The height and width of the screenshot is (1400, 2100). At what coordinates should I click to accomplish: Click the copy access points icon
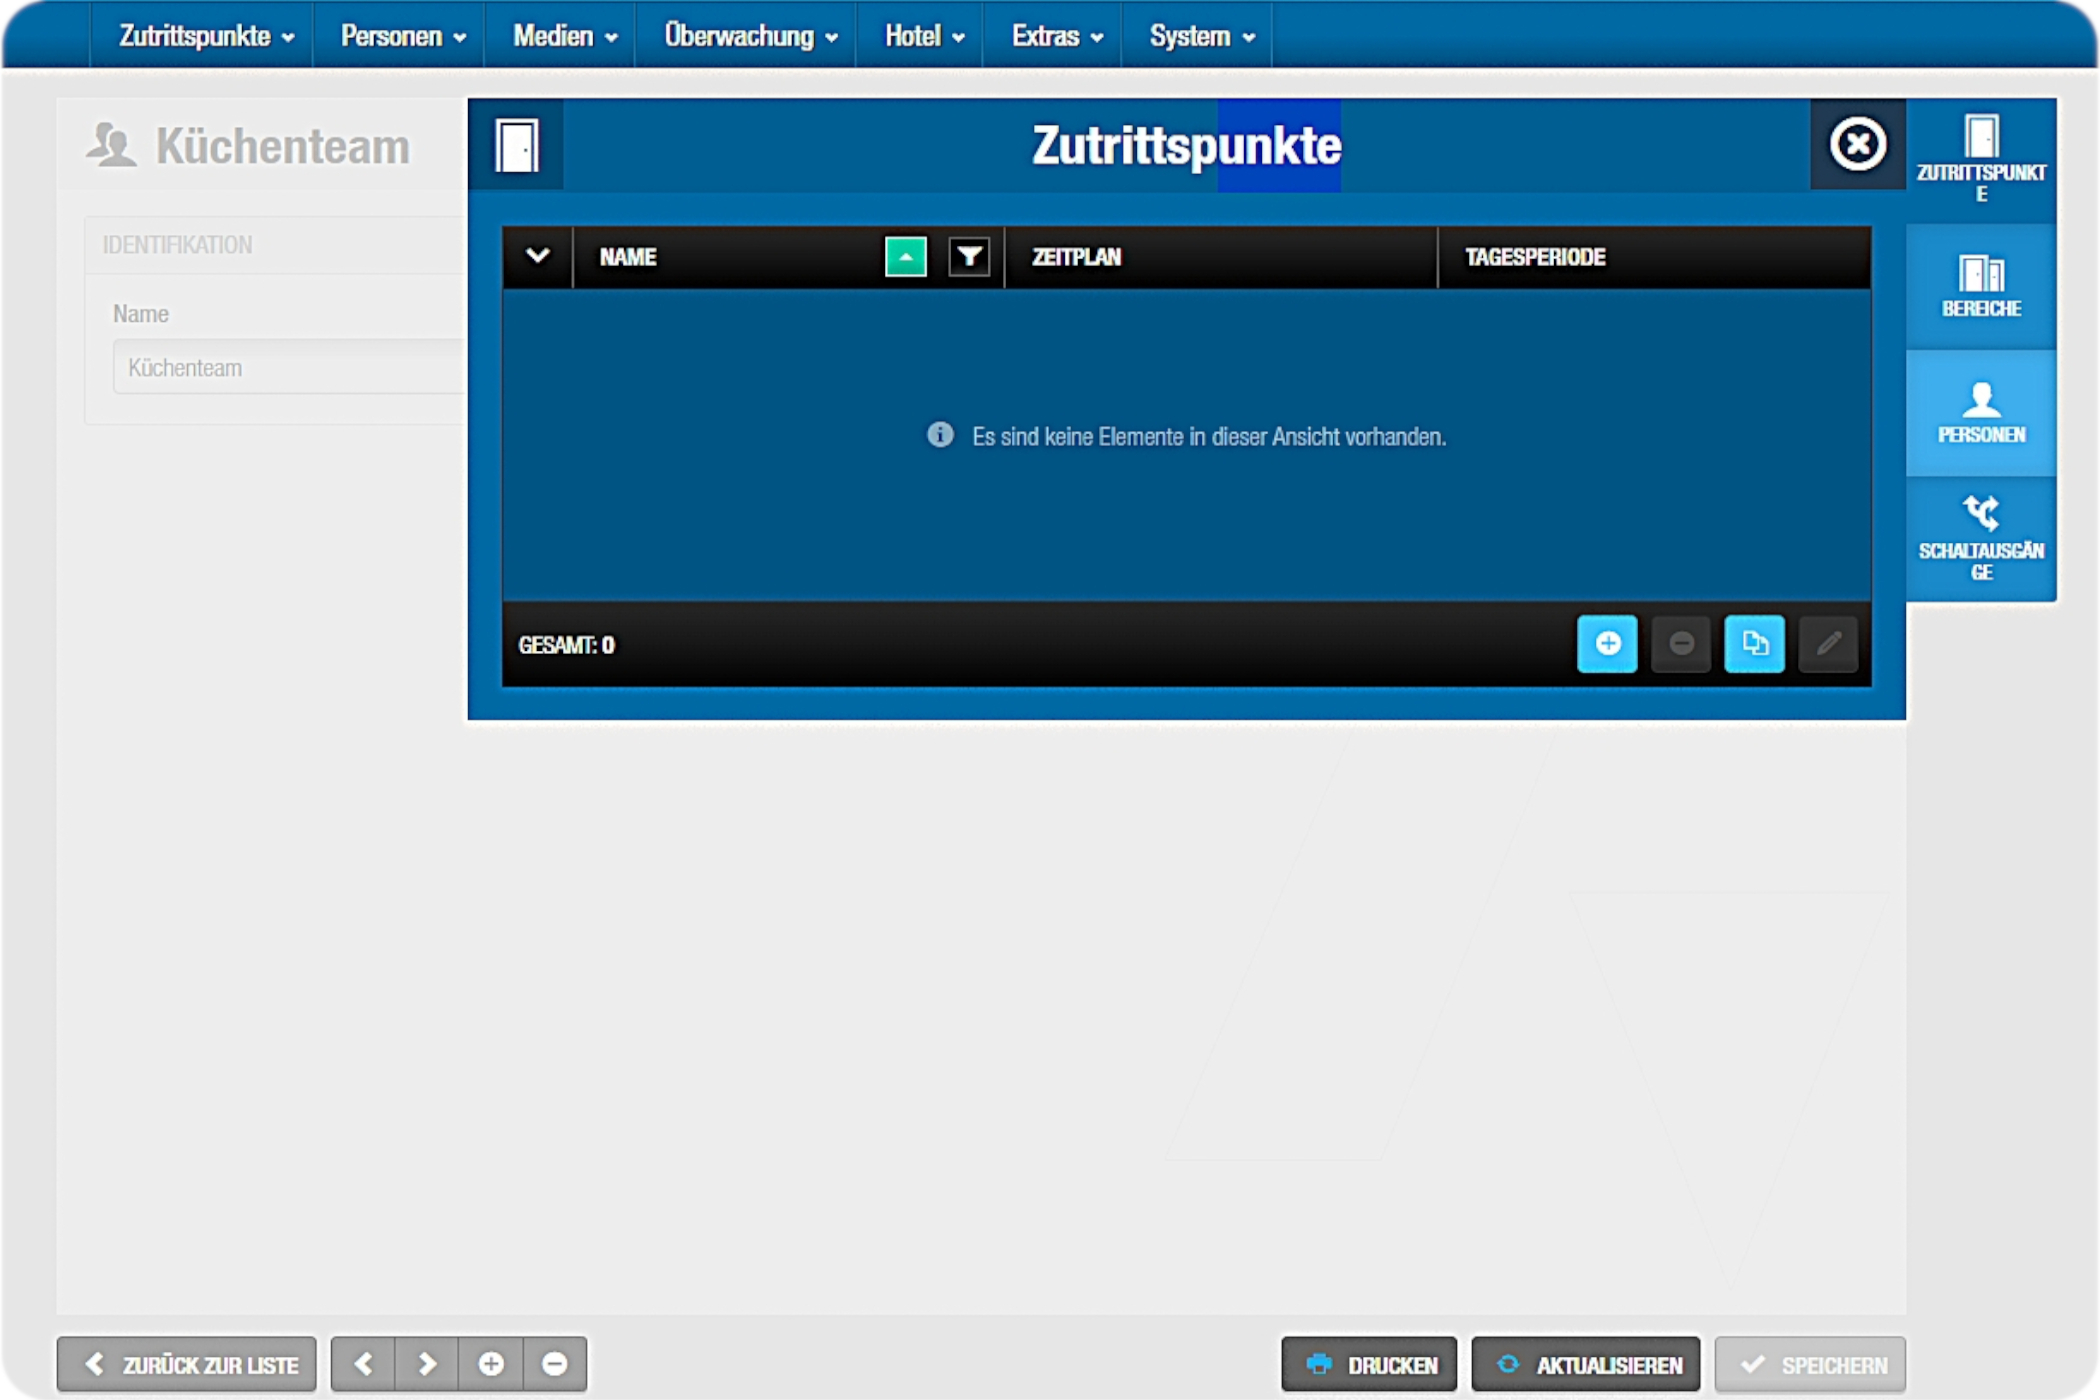pyautogui.click(x=1754, y=644)
